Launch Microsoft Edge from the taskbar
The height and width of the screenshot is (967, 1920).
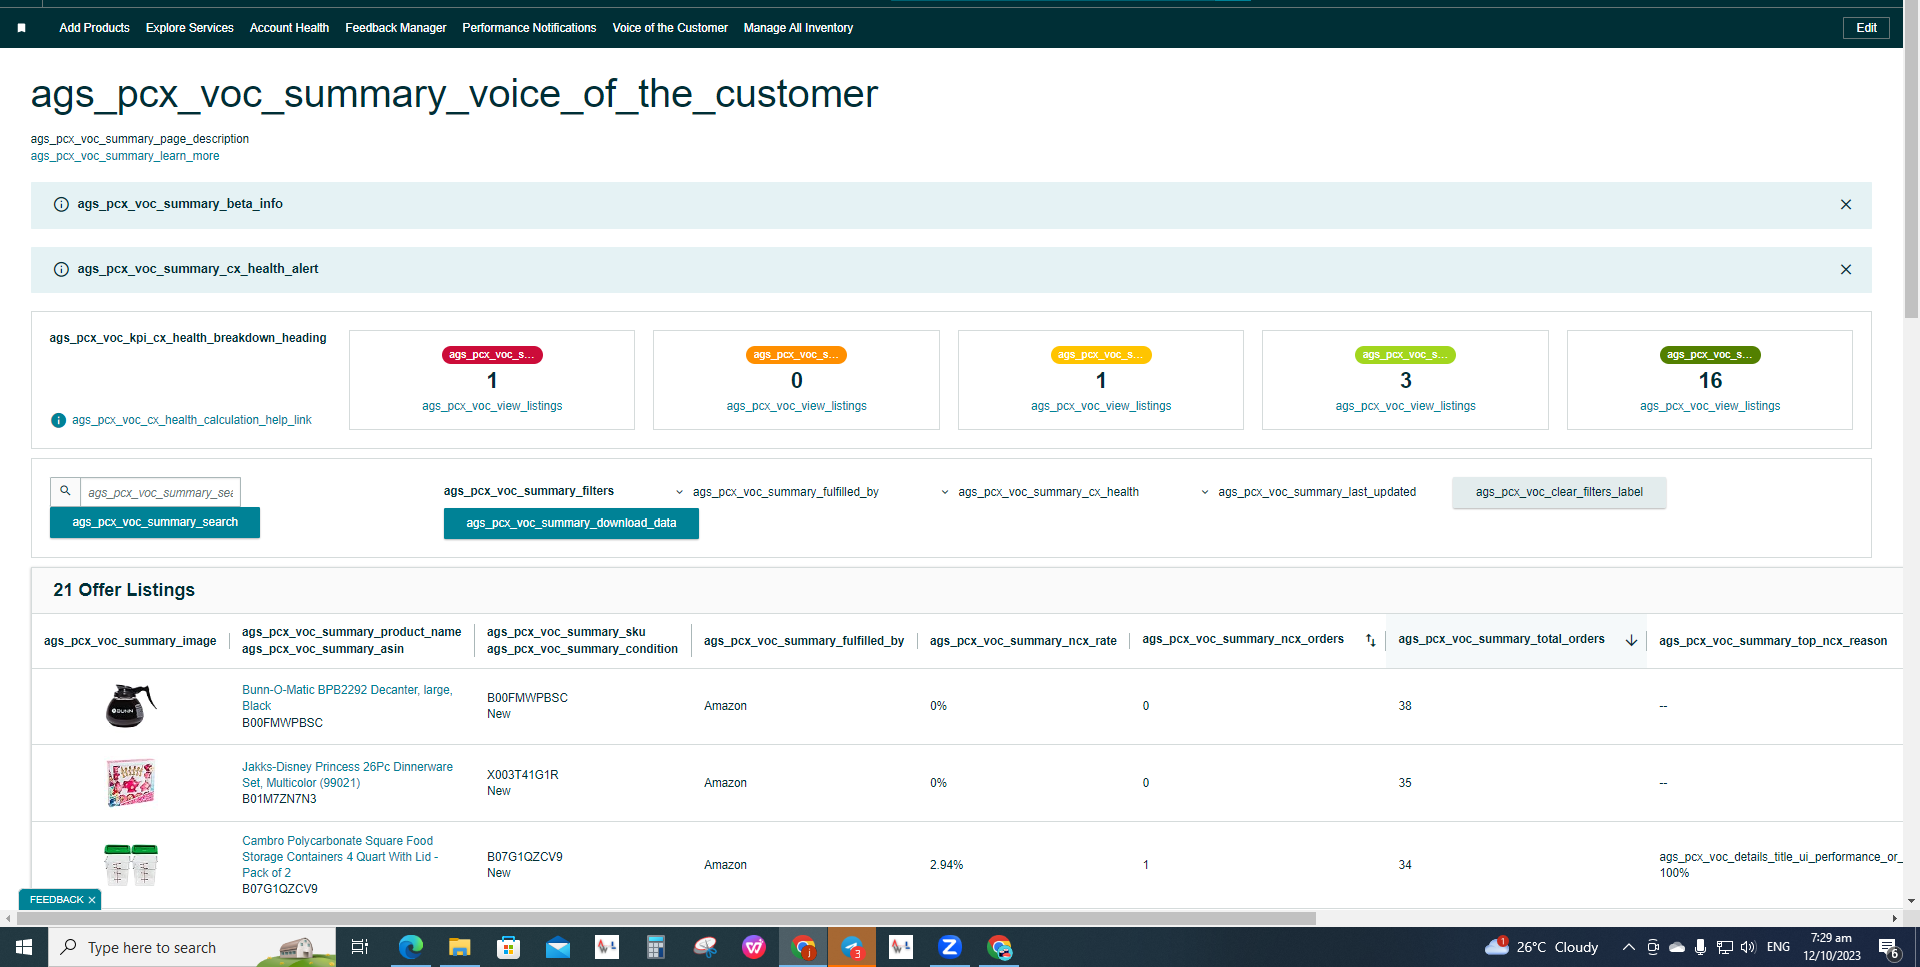(410, 947)
